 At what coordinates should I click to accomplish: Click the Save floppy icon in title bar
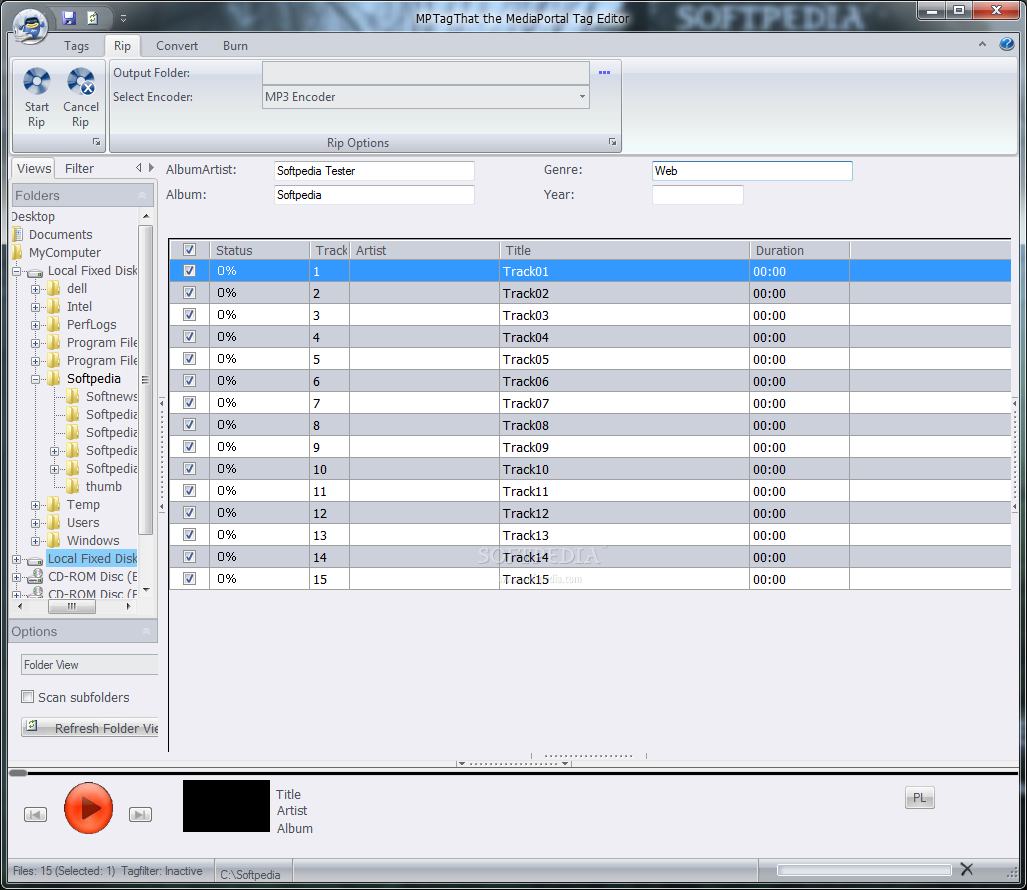coord(69,18)
